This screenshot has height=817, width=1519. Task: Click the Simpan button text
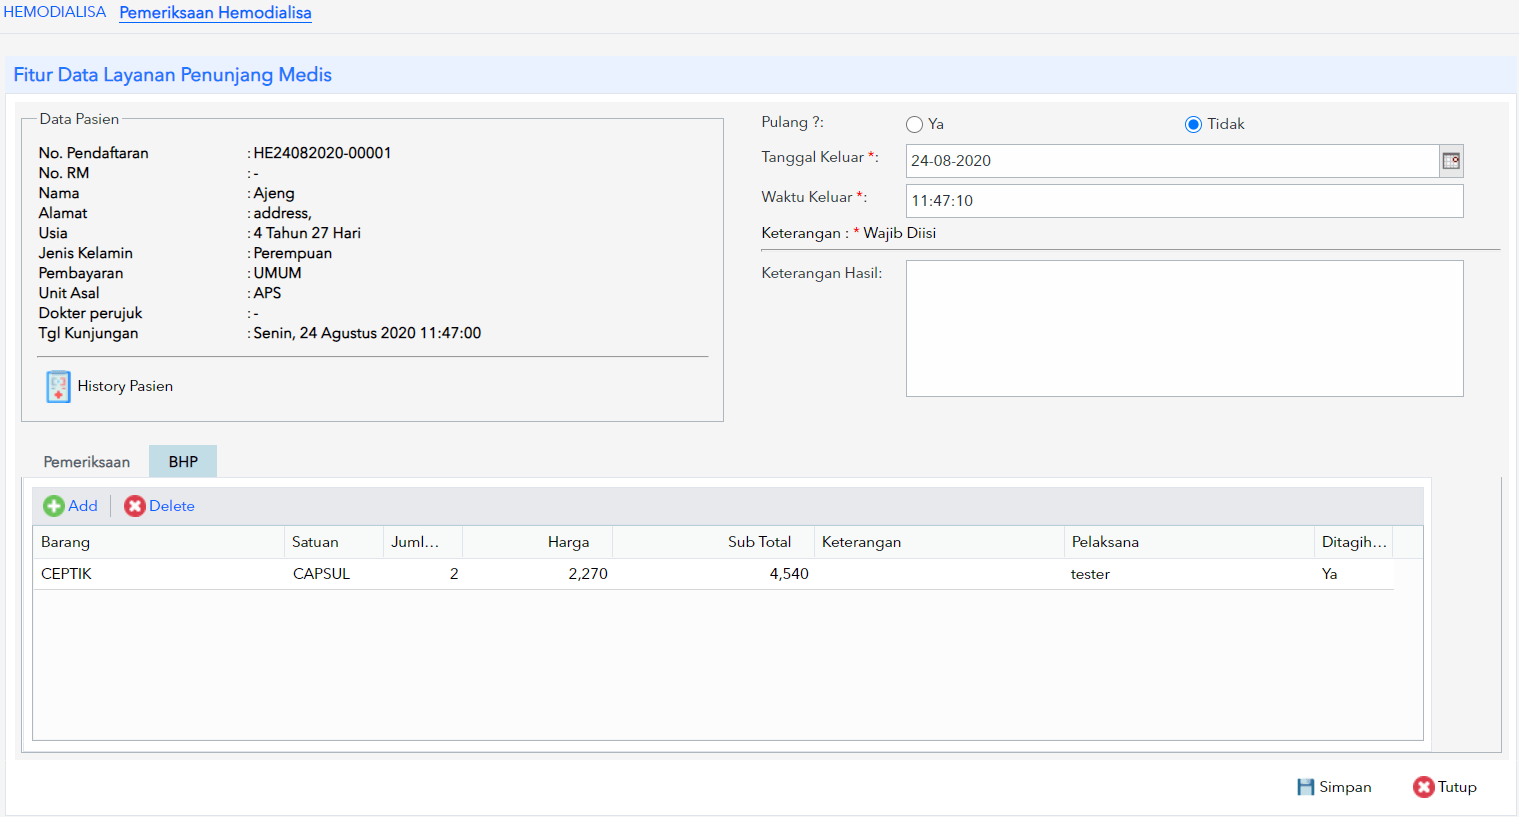pyautogui.click(x=1345, y=787)
